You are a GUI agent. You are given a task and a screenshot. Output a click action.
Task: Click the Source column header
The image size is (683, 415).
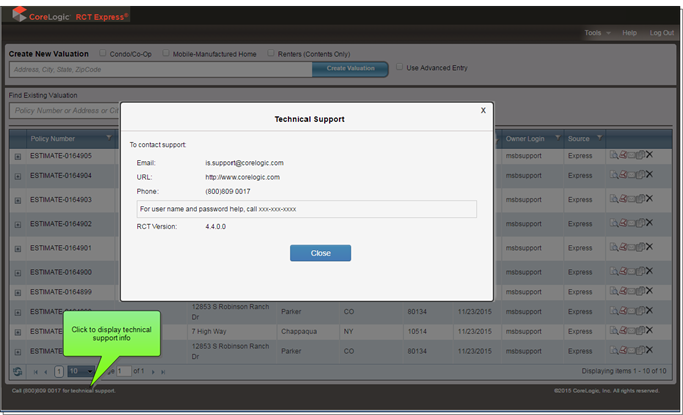pyautogui.click(x=578, y=138)
